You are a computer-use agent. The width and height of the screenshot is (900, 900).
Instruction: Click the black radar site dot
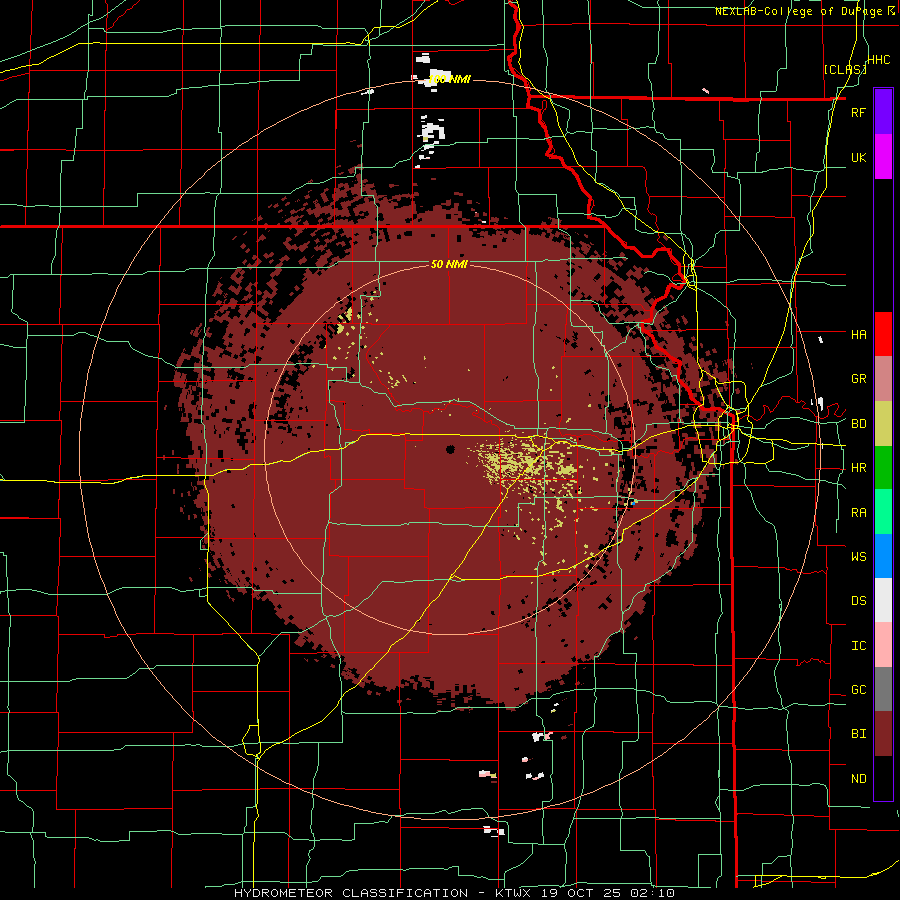451,449
